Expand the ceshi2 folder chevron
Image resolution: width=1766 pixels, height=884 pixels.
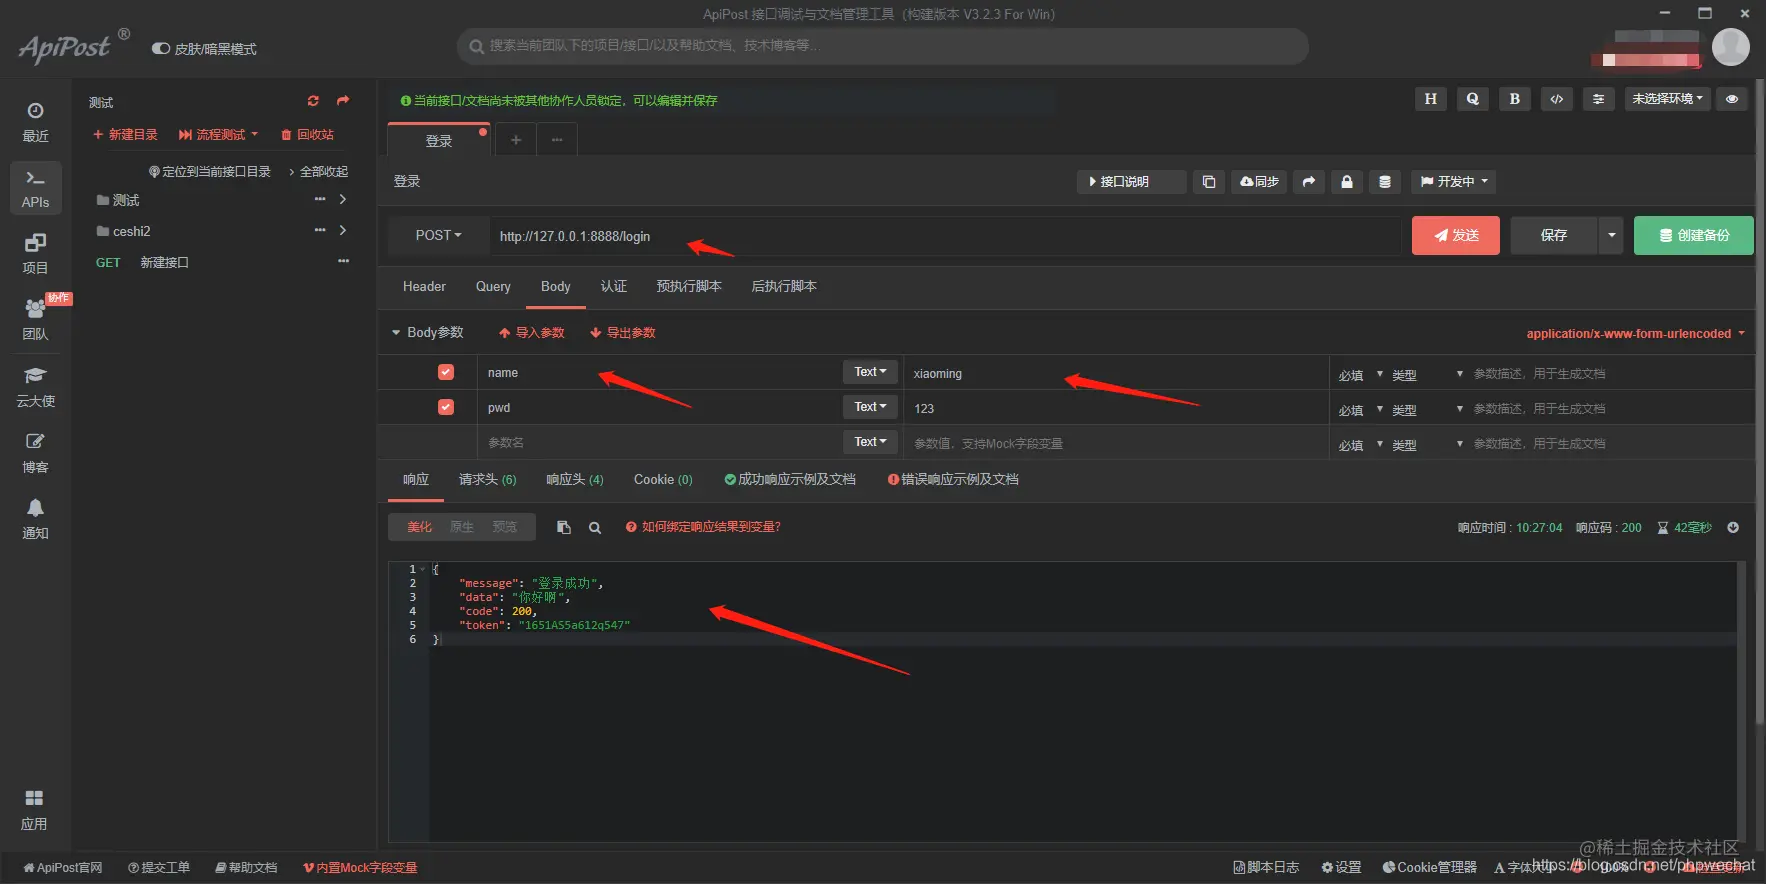[343, 231]
